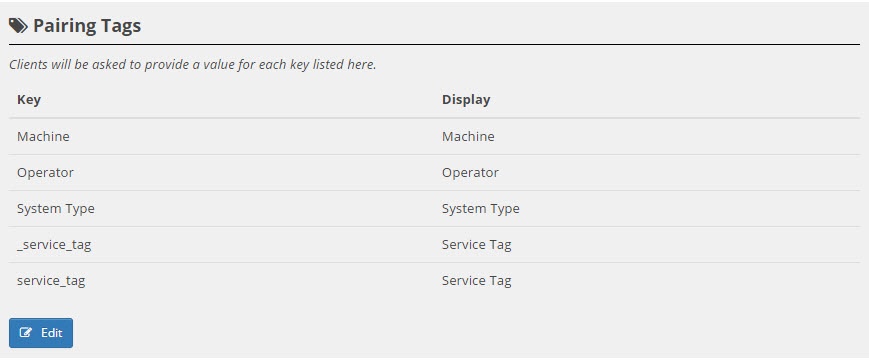Click the System Type display value

click(x=480, y=209)
